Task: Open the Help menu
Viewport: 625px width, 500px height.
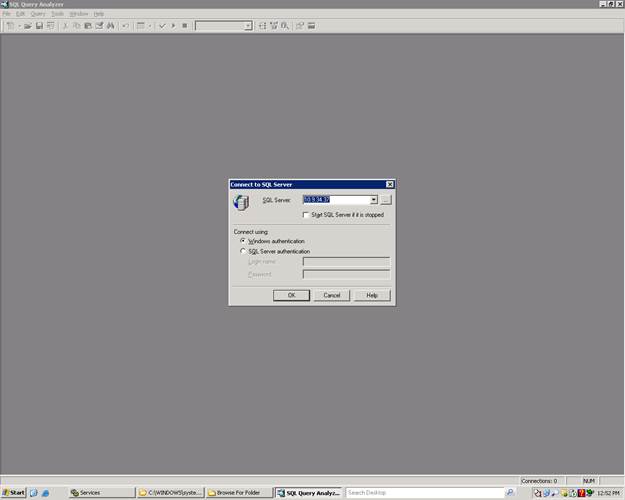Action: tap(98, 14)
